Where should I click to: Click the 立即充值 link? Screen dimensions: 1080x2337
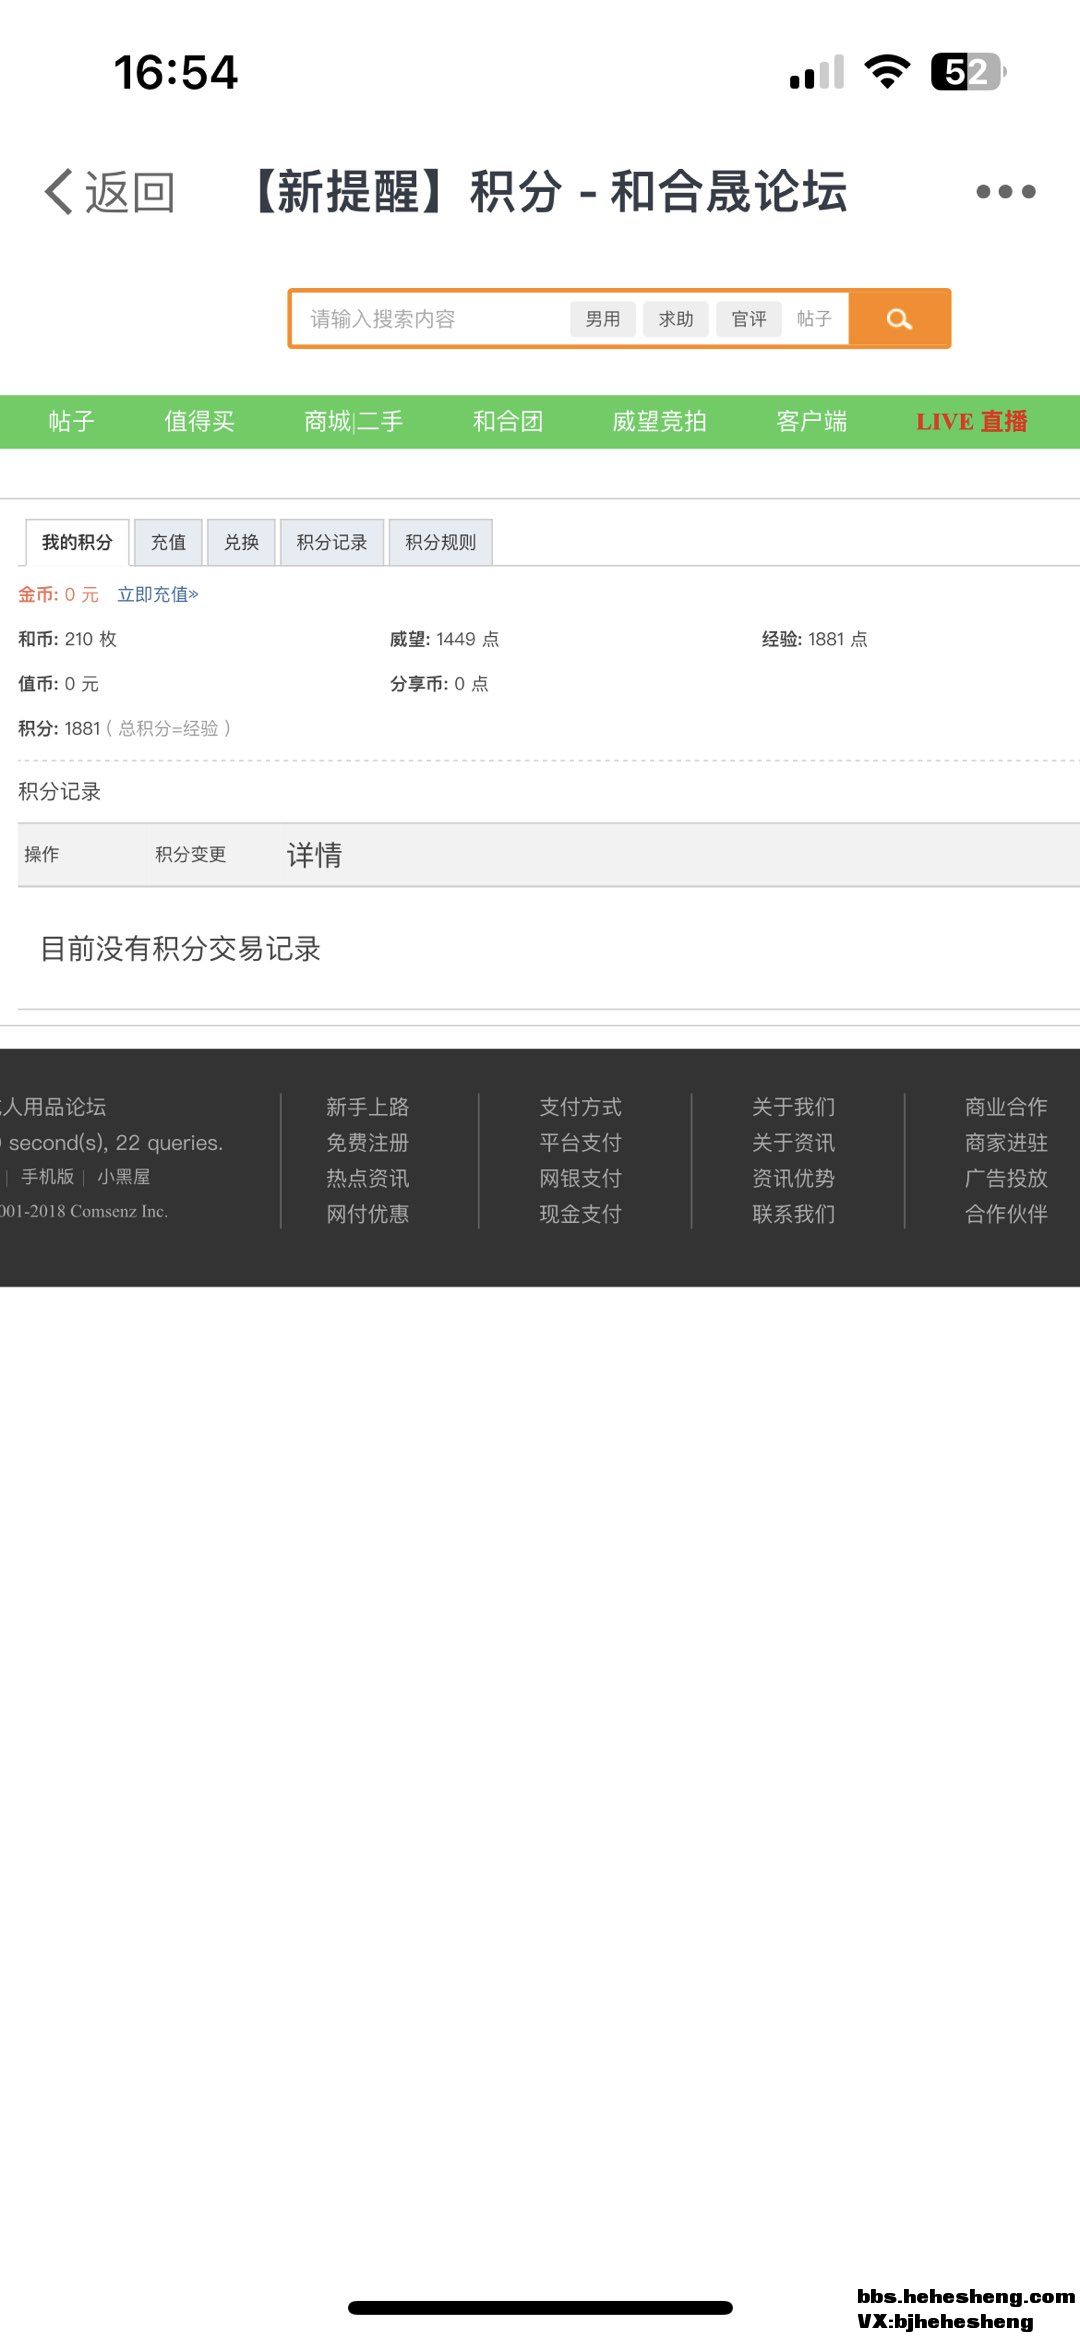coord(158,595)
